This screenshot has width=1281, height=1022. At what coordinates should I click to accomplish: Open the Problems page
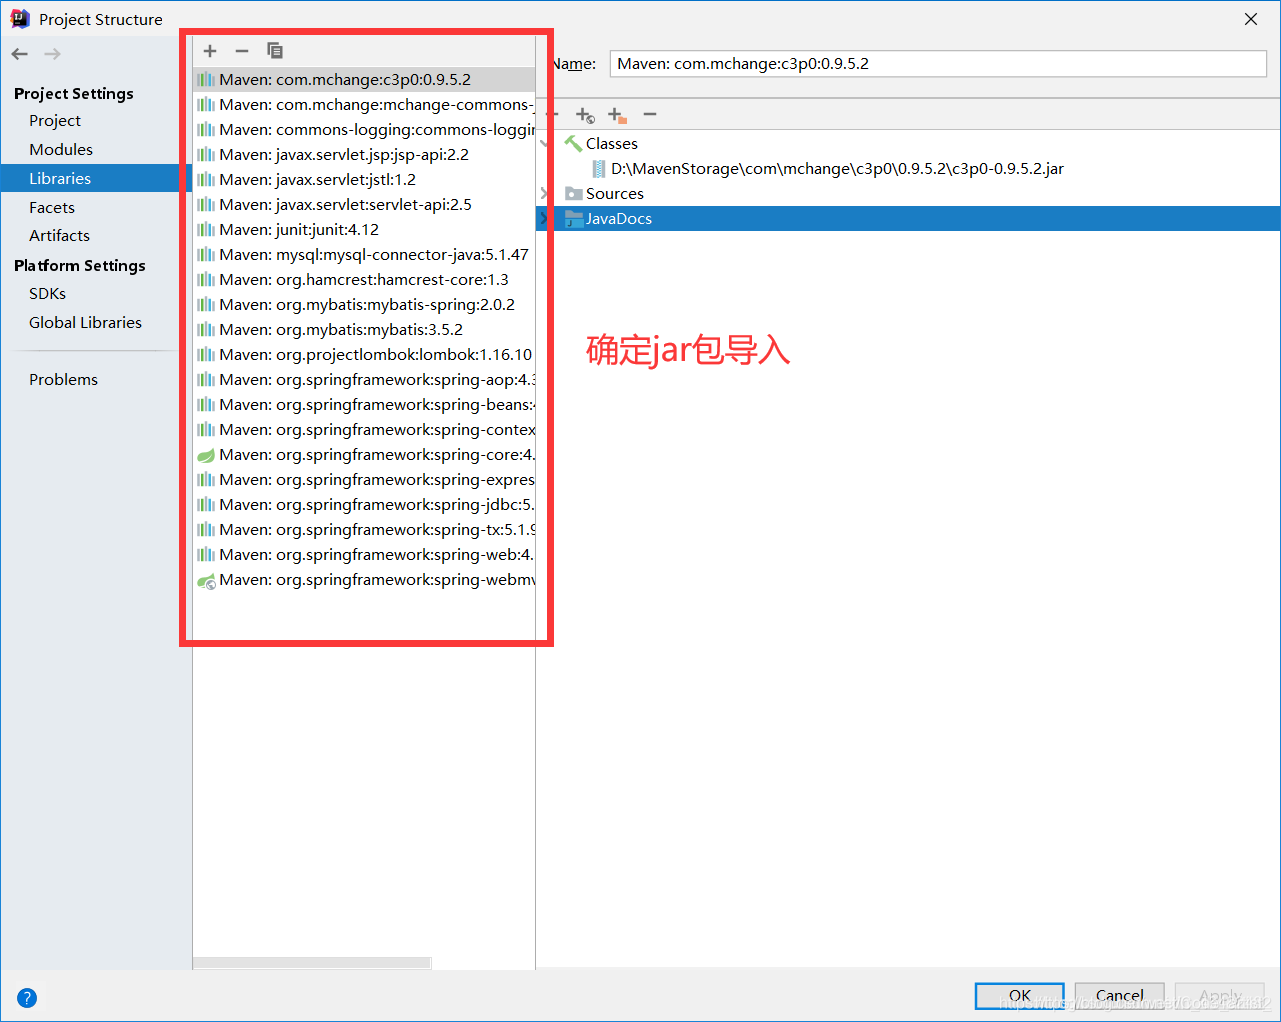[63, 379]
